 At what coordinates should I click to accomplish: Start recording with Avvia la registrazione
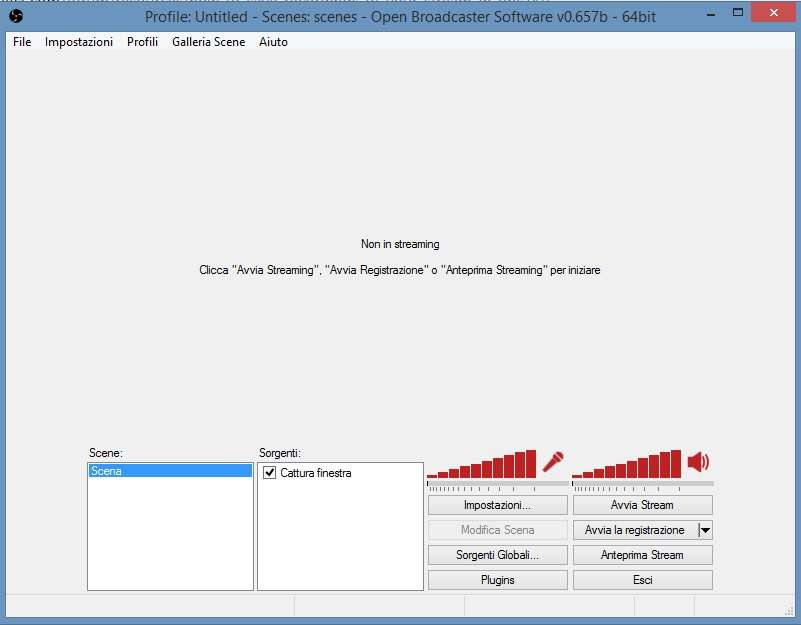click(634, 531)
